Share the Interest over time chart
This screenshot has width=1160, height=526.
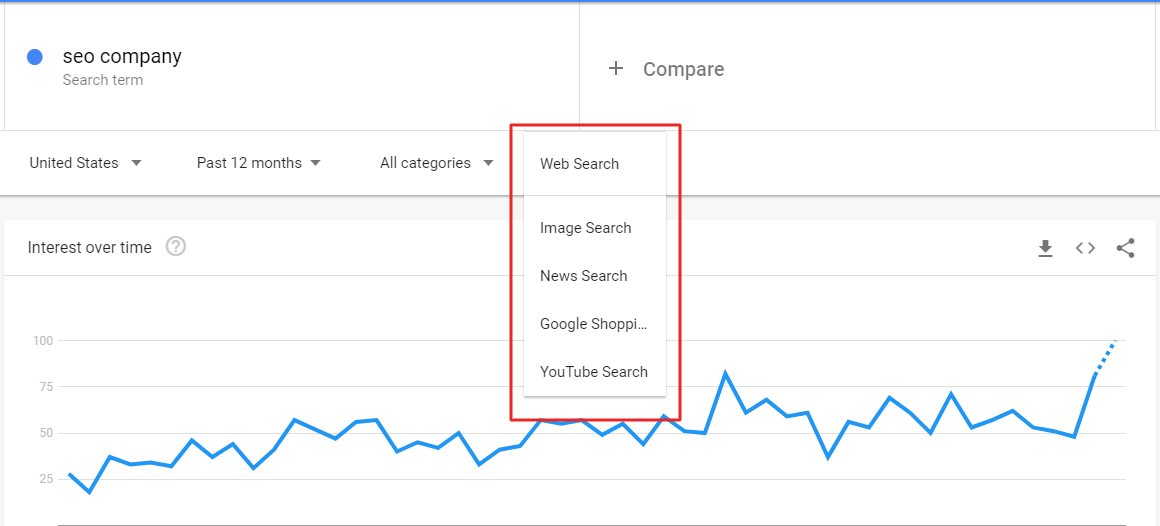(x=1125, y=248)
